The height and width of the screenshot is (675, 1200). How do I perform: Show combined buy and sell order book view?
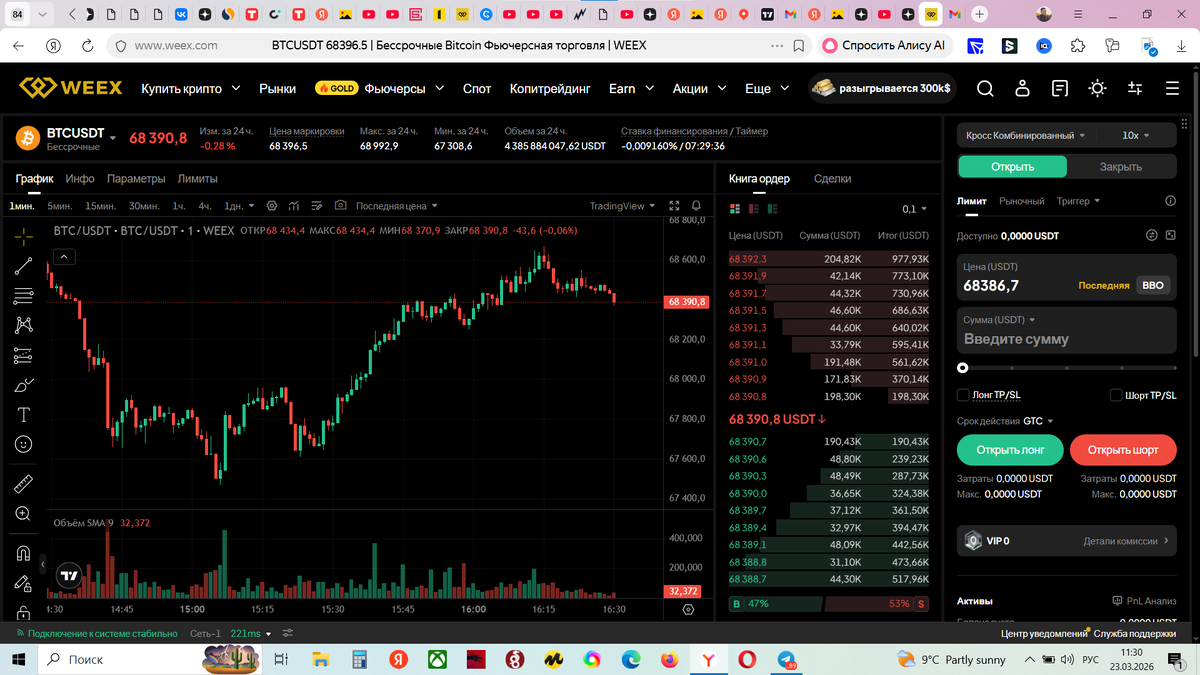[x=736, y=209]
